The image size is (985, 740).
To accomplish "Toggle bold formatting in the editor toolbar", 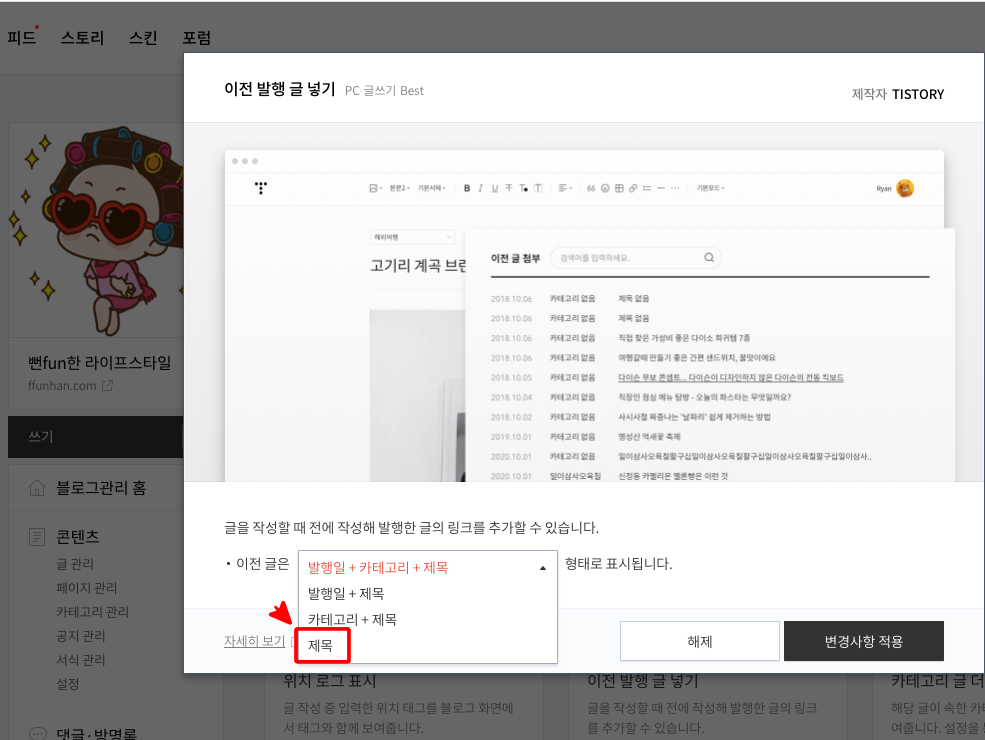I will 466,188.
